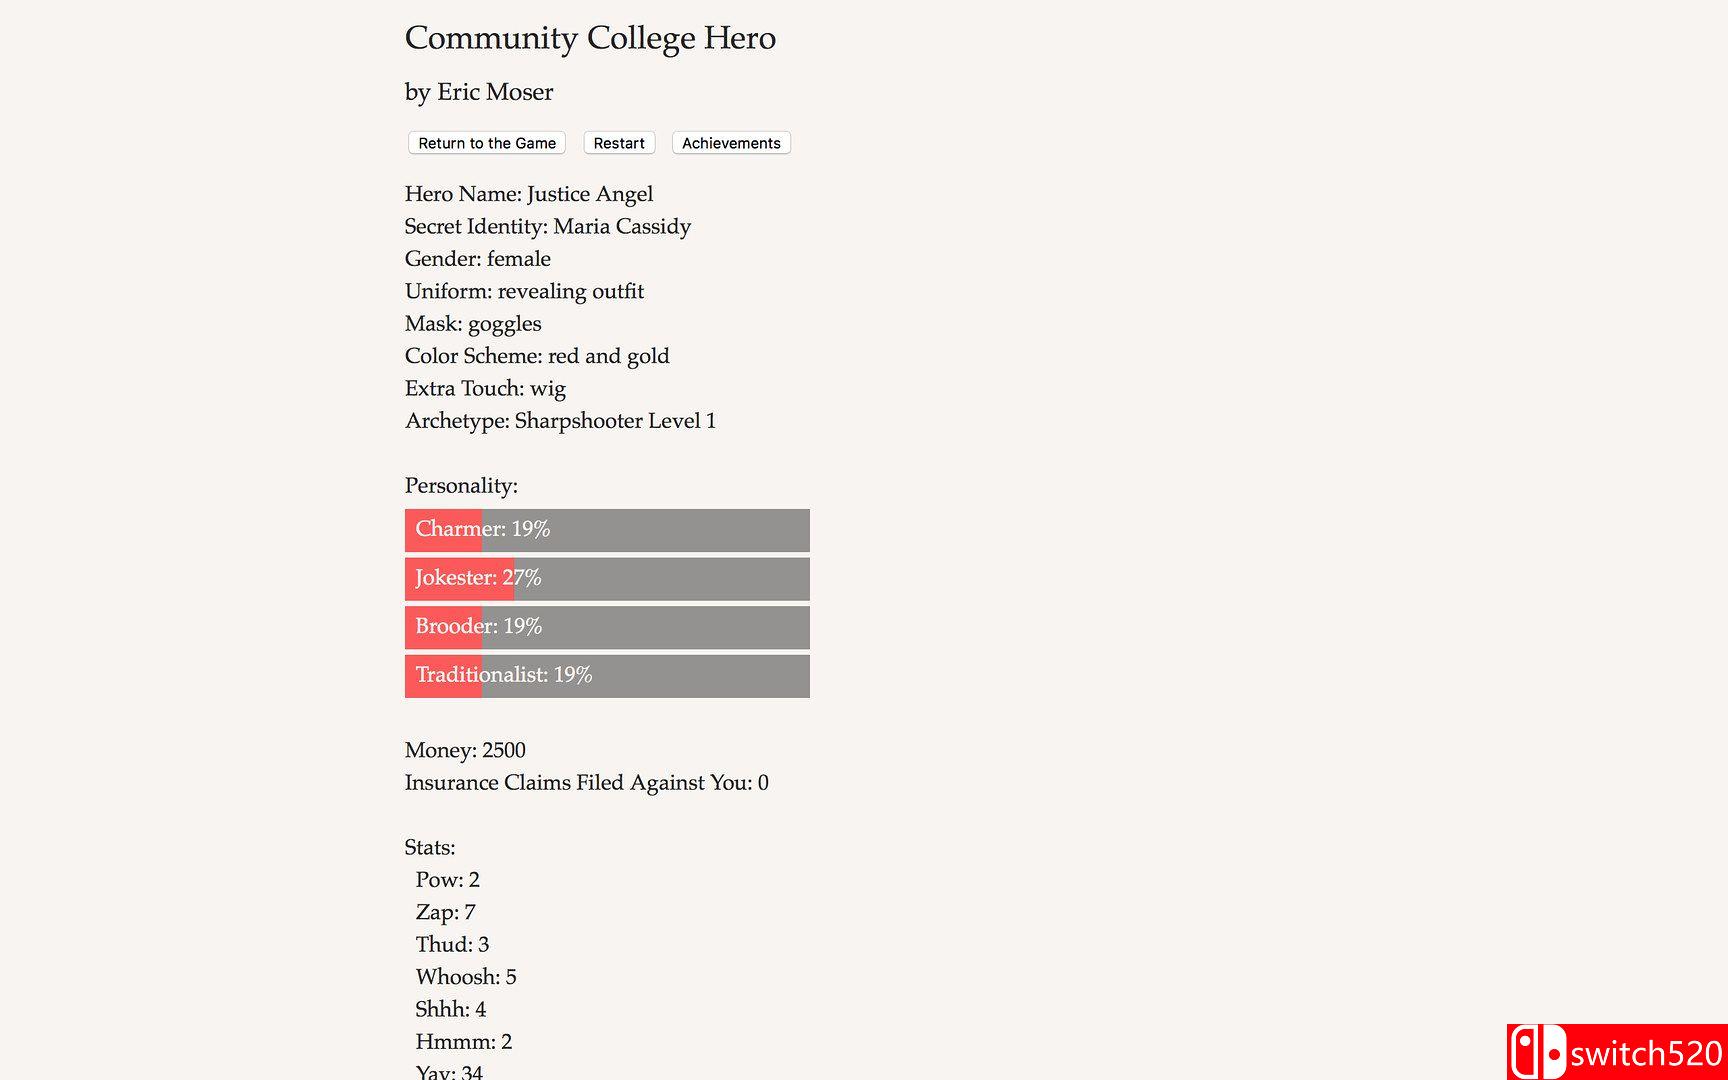Click the Secret Identity Maria Cassidy line

(548, 227)
